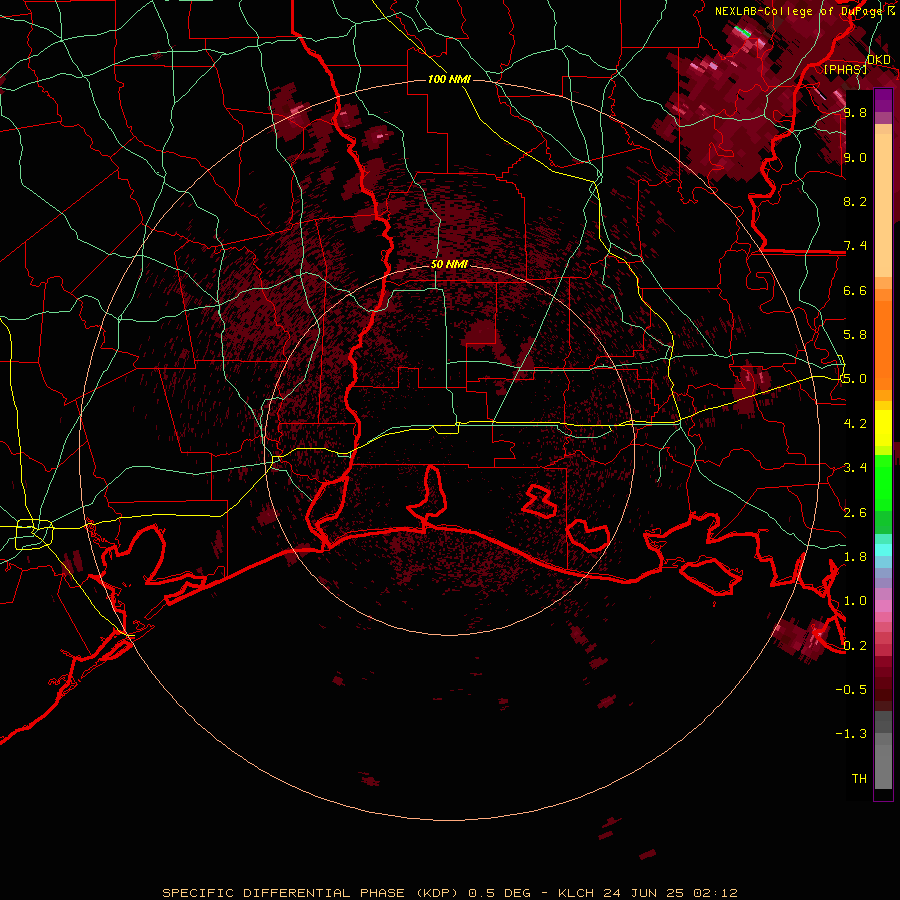Click the -1.3 value on the color scale
The image size is (900, 900).
(x=851, y=734)
